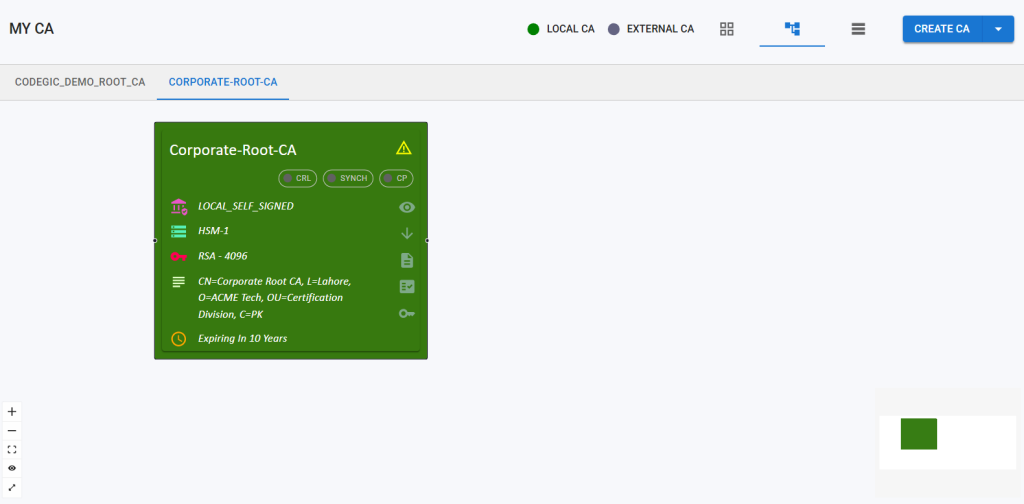Click the green node in the minimap

[918, 434]
